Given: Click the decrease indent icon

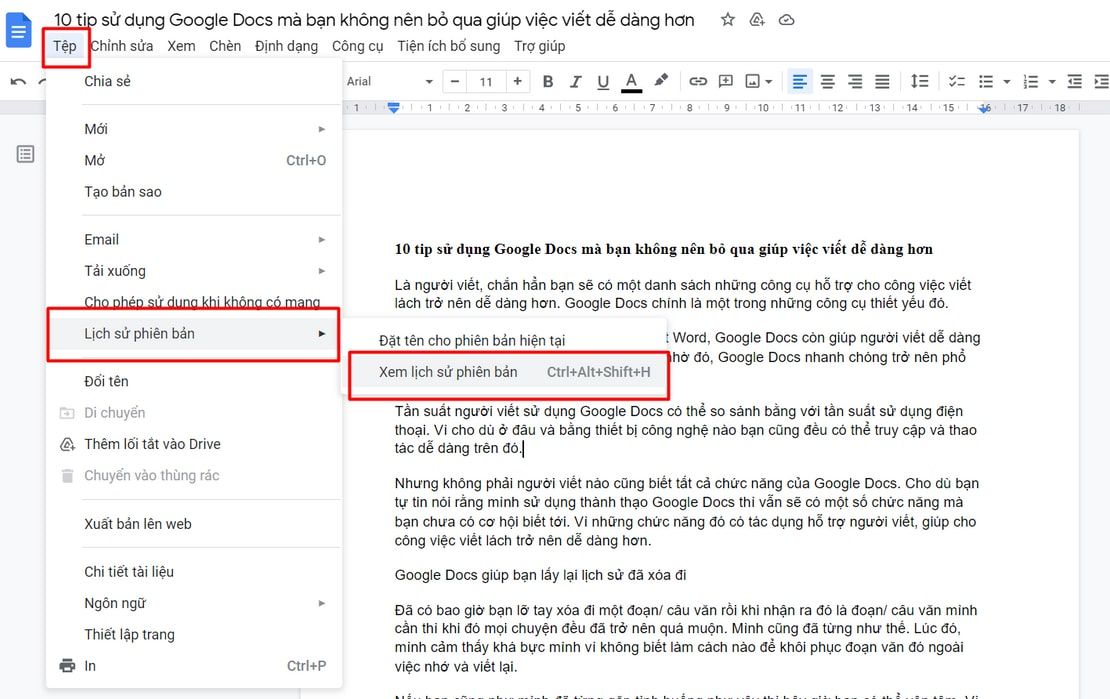Looking at the screenshot, I should point(1074,81).
